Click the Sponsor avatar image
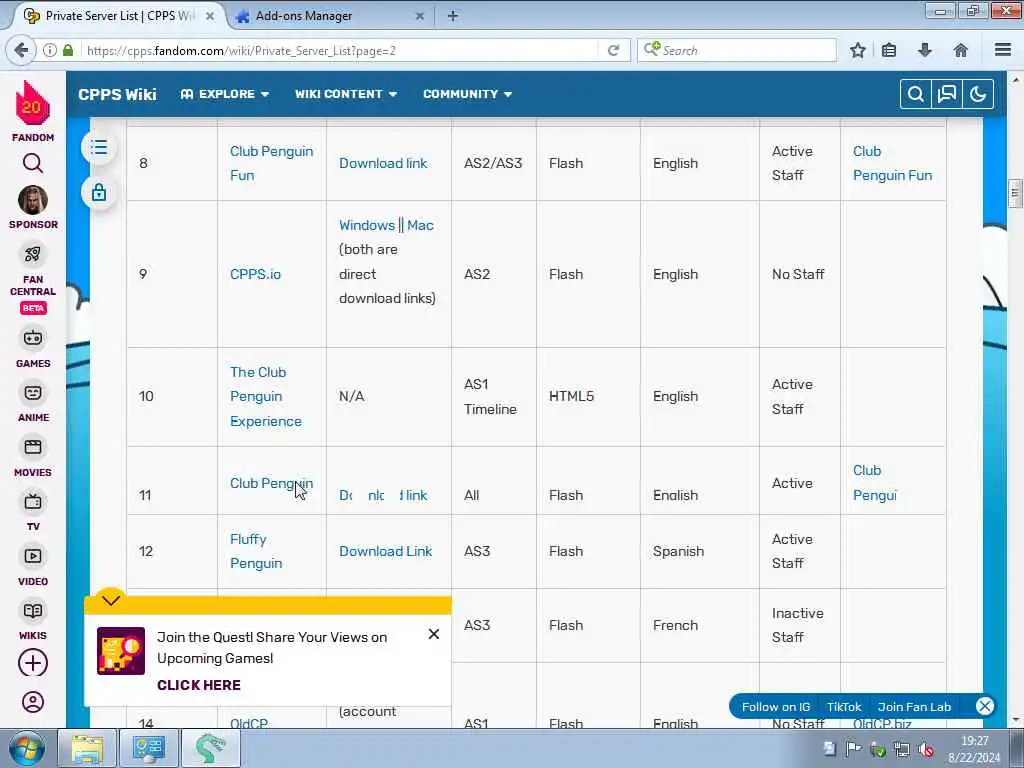 pos(33,200)
